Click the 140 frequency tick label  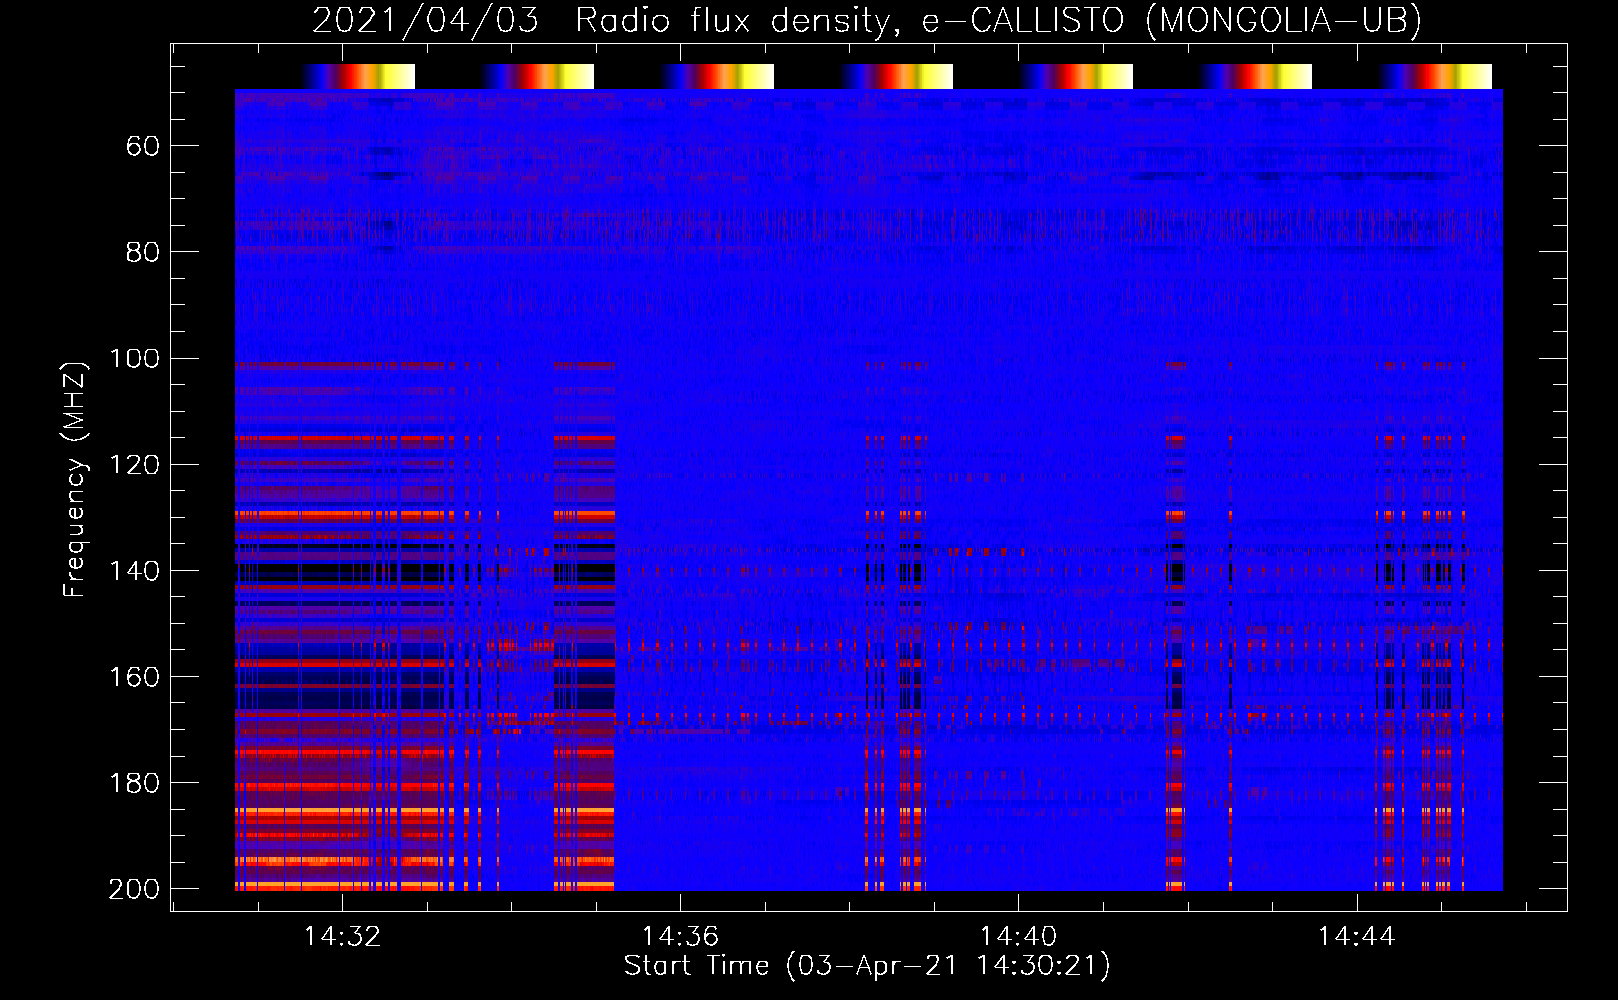(135, 571)
